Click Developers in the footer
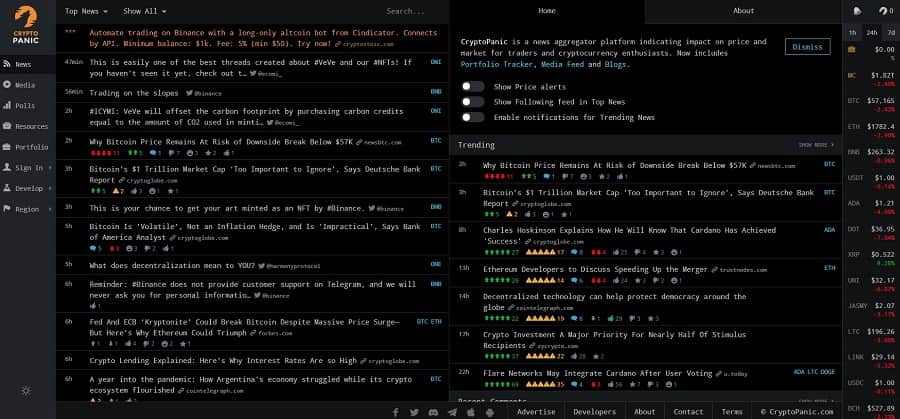The image size is (900, 419). tap(594, 412)
